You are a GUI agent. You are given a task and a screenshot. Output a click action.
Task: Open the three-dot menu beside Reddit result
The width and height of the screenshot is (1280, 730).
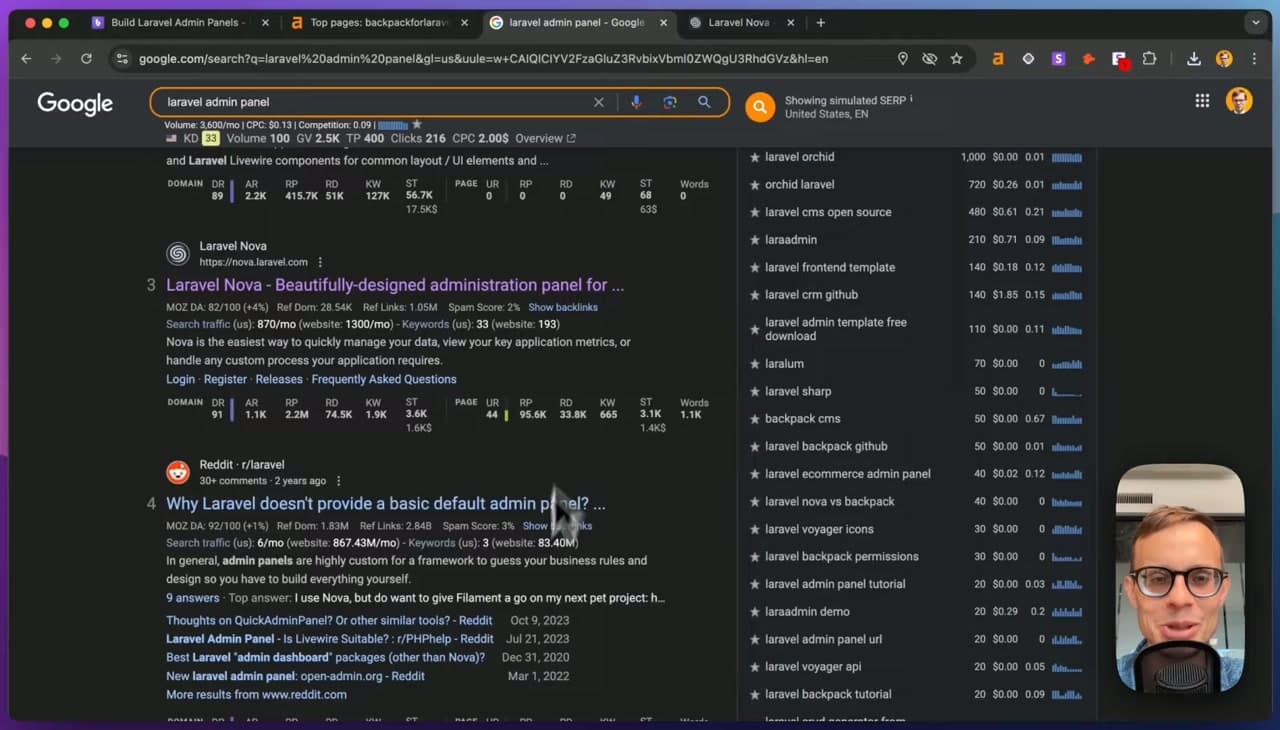pyautogui.click(x=338, y=481)
